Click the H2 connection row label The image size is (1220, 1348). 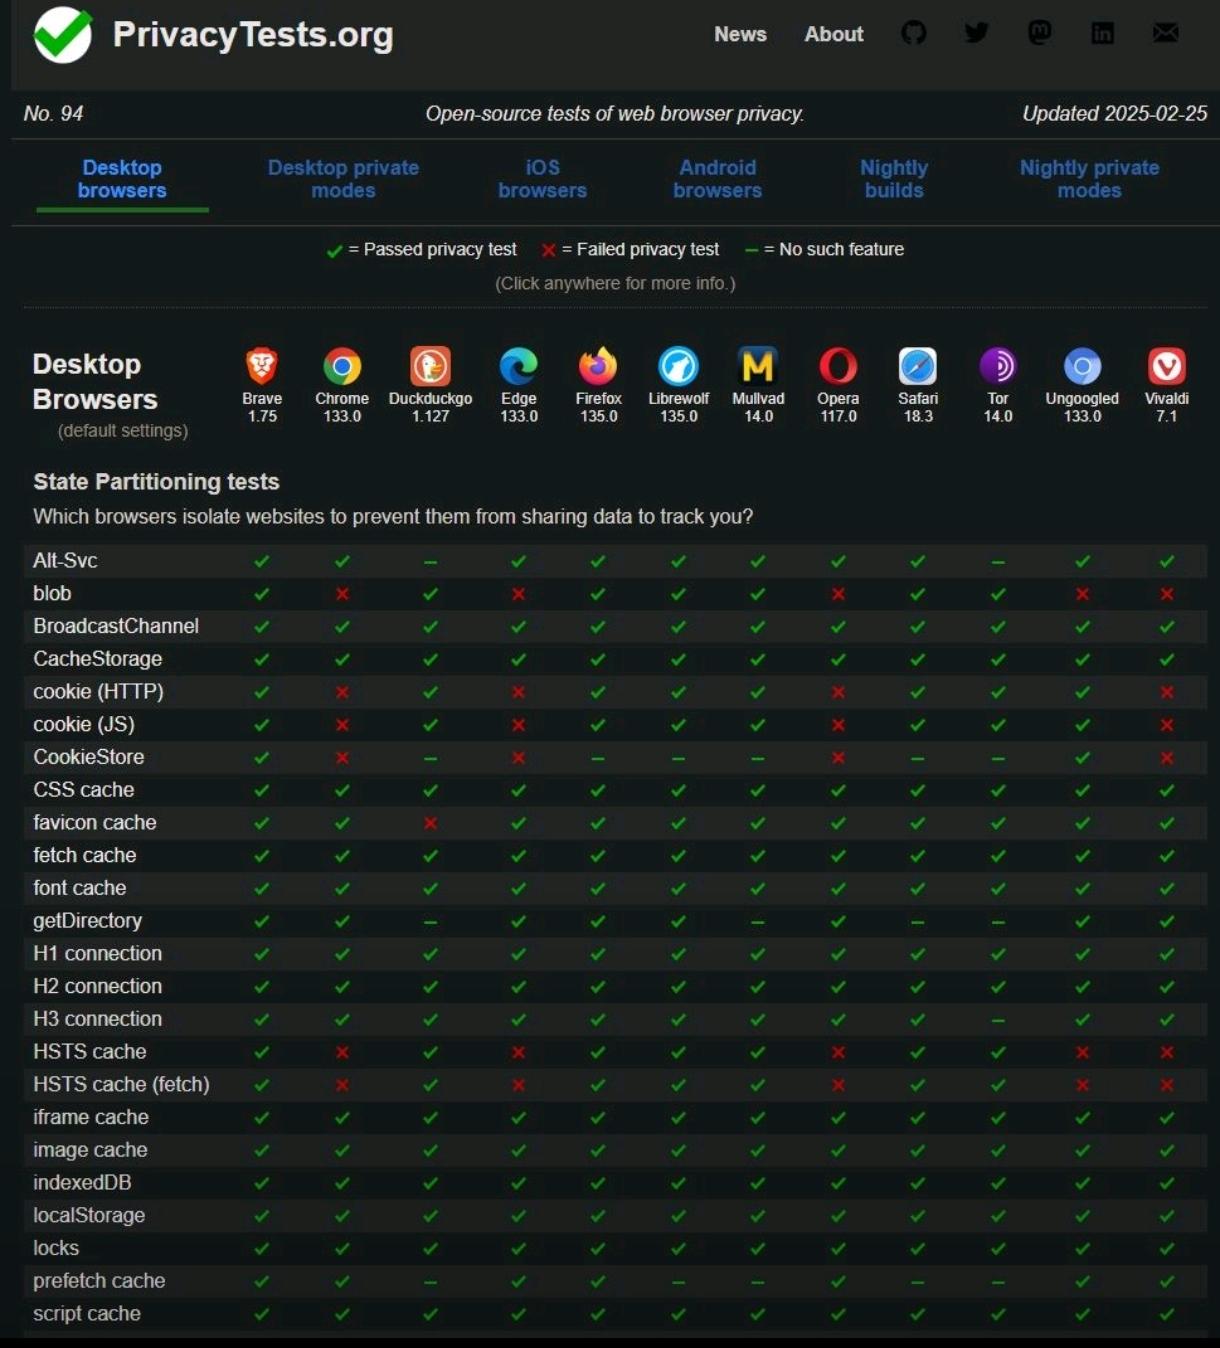[x=97, y=987]
